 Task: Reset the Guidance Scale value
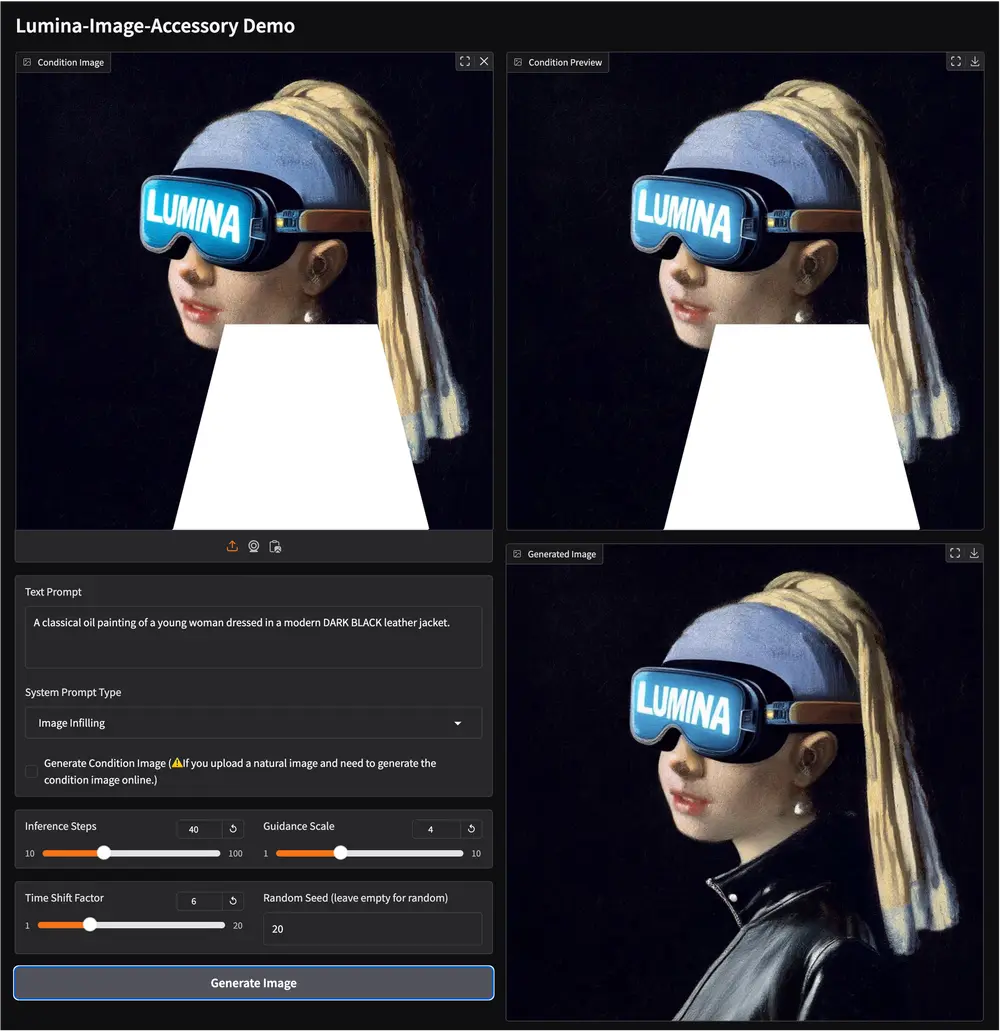pos(472,829)
